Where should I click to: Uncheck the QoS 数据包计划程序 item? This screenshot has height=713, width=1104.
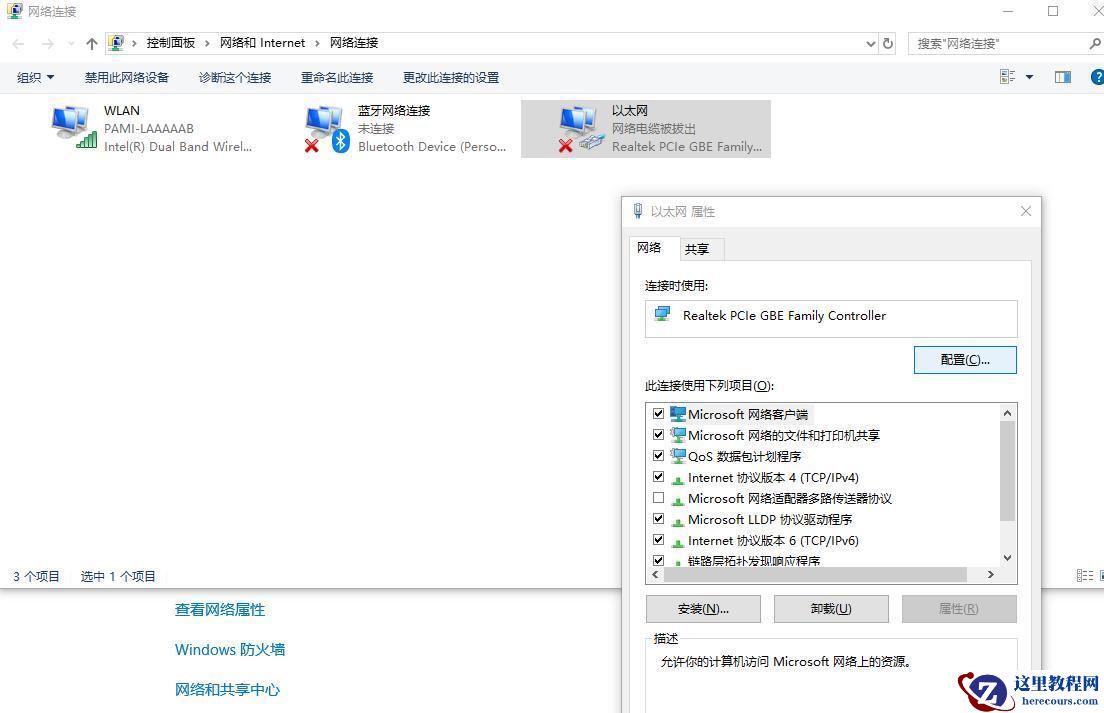pos(659,456)
